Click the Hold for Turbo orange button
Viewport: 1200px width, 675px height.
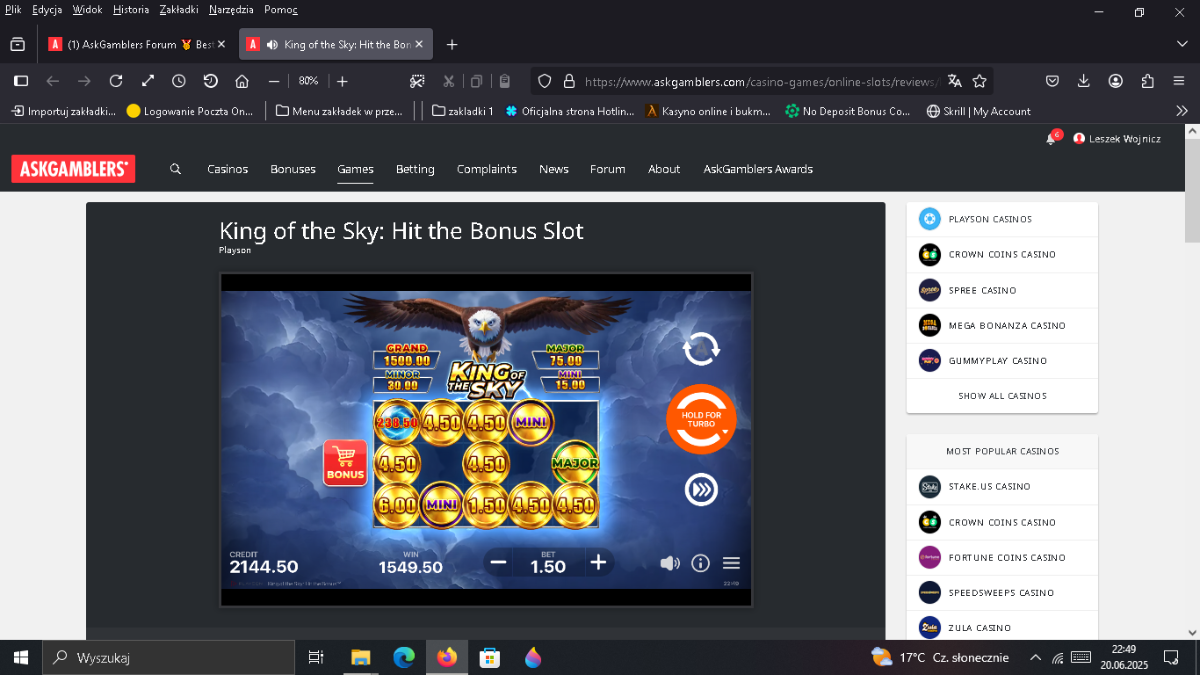click(x=701, y=419)
